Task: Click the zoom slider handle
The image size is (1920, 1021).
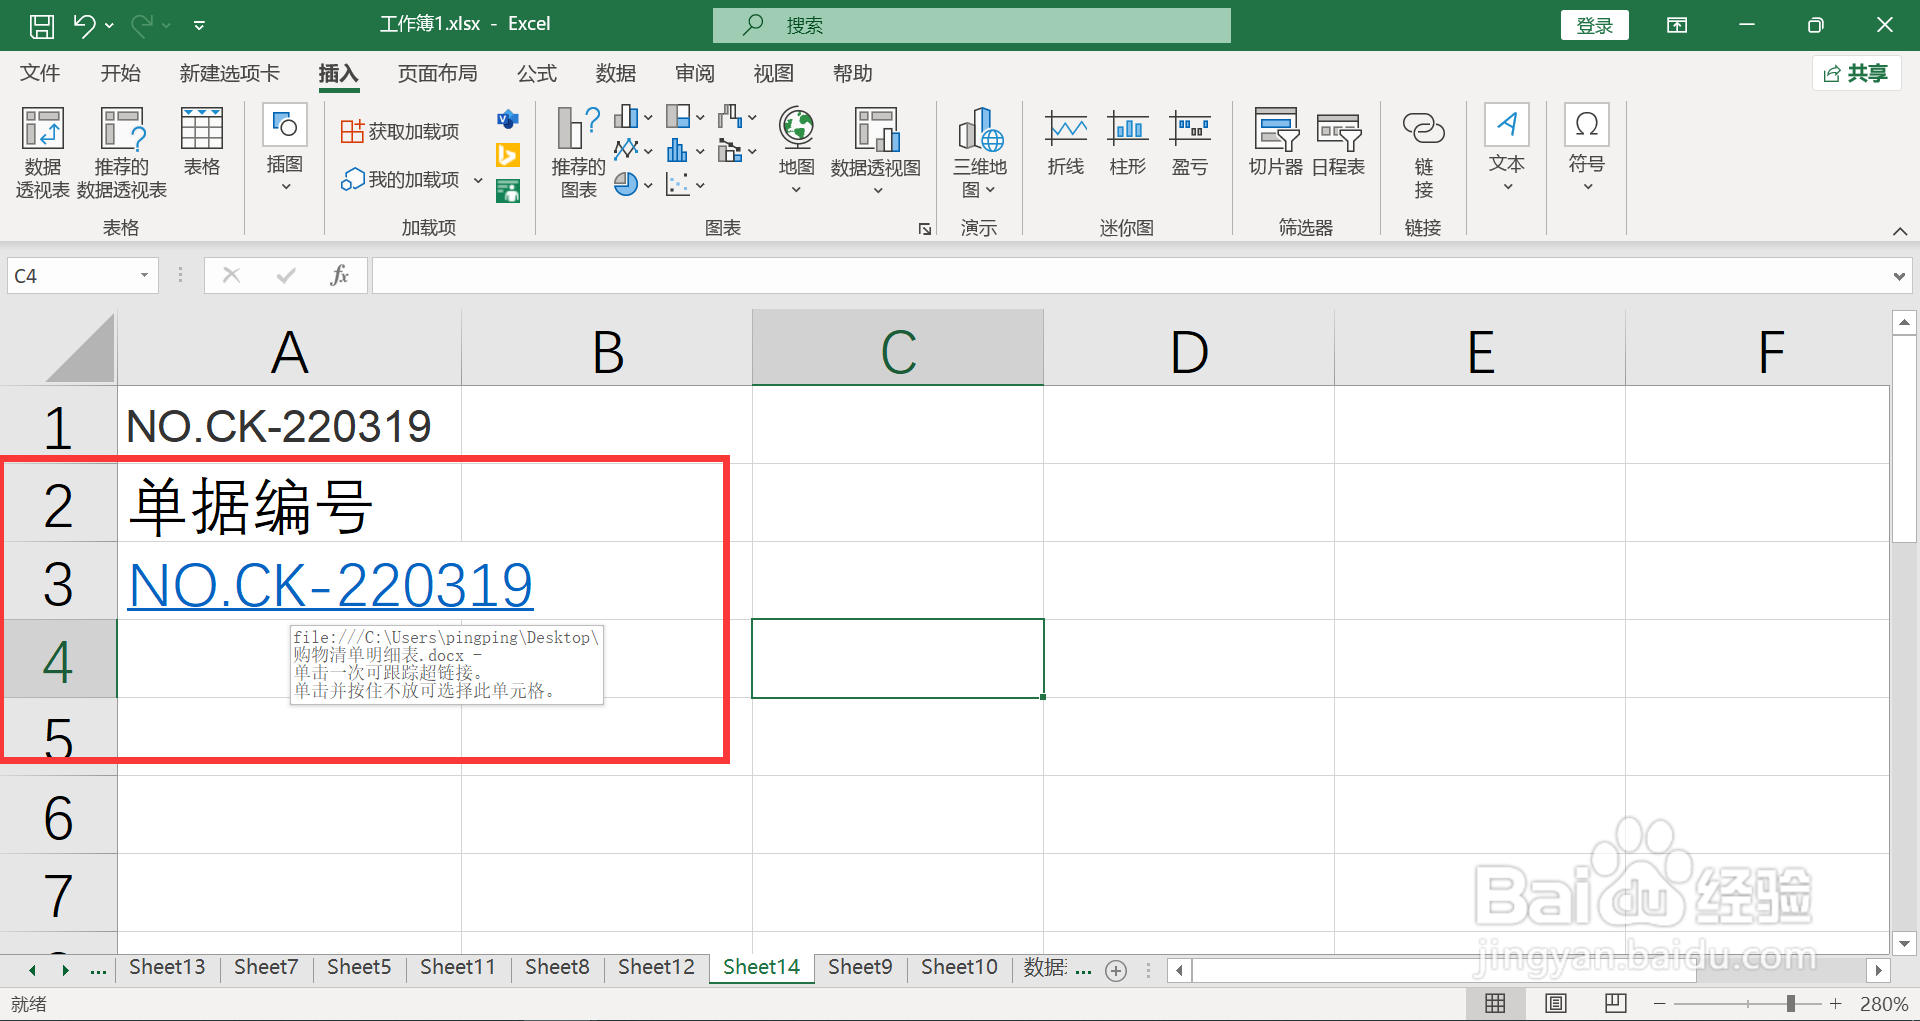Action: click(x=1791, y=1003)
